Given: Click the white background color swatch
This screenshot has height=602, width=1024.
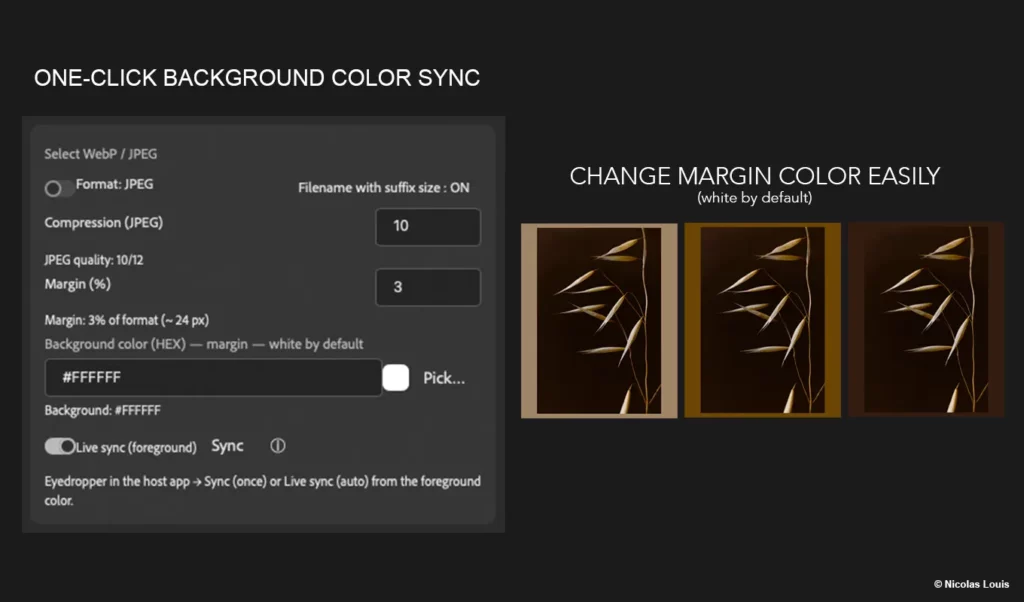Looking at the screenshot, I should point(396,378).
